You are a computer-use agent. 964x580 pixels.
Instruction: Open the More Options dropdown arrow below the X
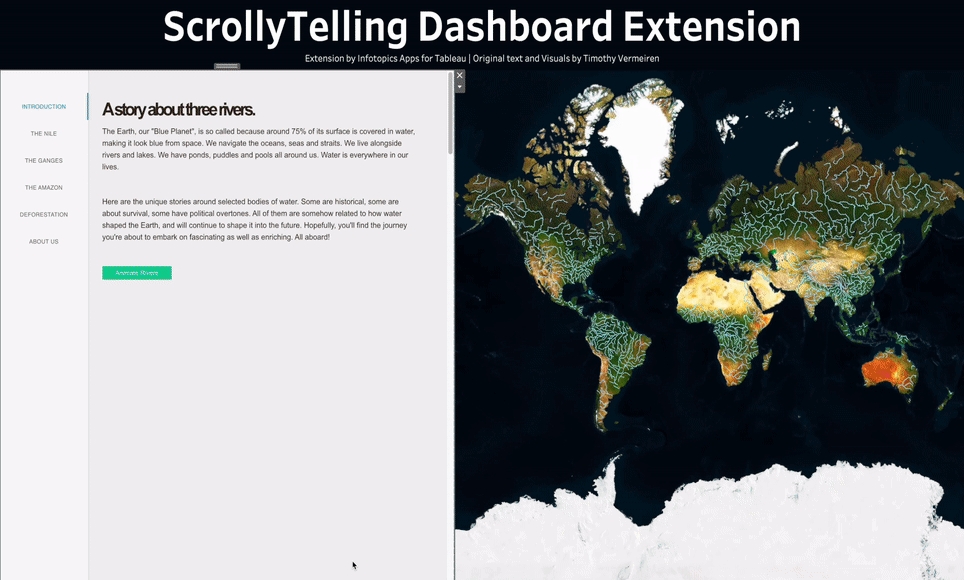coord(460,87)
